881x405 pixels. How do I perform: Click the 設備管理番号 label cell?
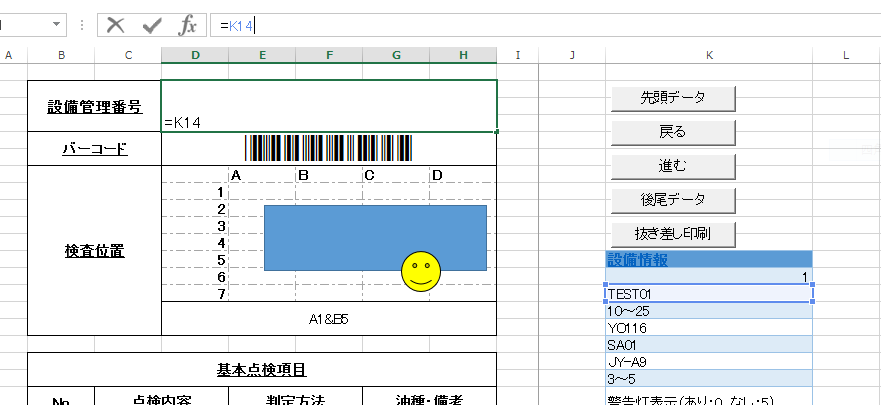[x=94, y=106]
